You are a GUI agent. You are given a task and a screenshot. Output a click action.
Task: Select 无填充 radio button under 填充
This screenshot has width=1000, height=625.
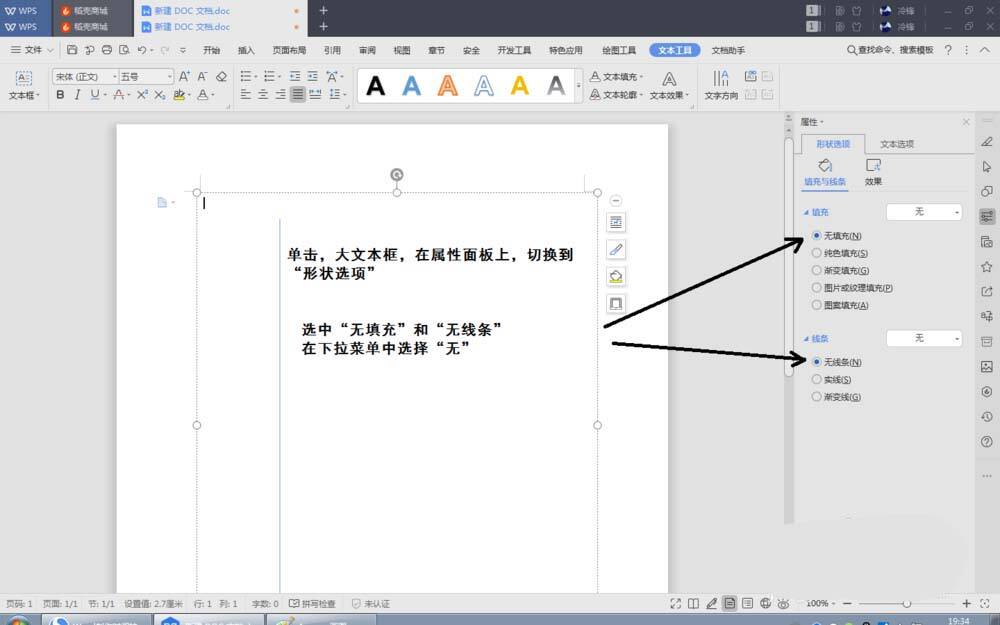tap(817, 235)
